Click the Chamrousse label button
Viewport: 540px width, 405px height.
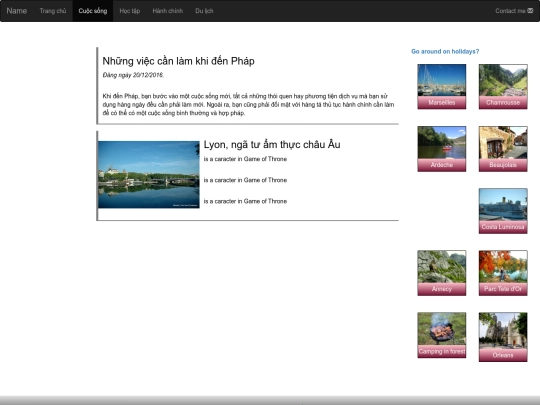(x=503, y=102)
